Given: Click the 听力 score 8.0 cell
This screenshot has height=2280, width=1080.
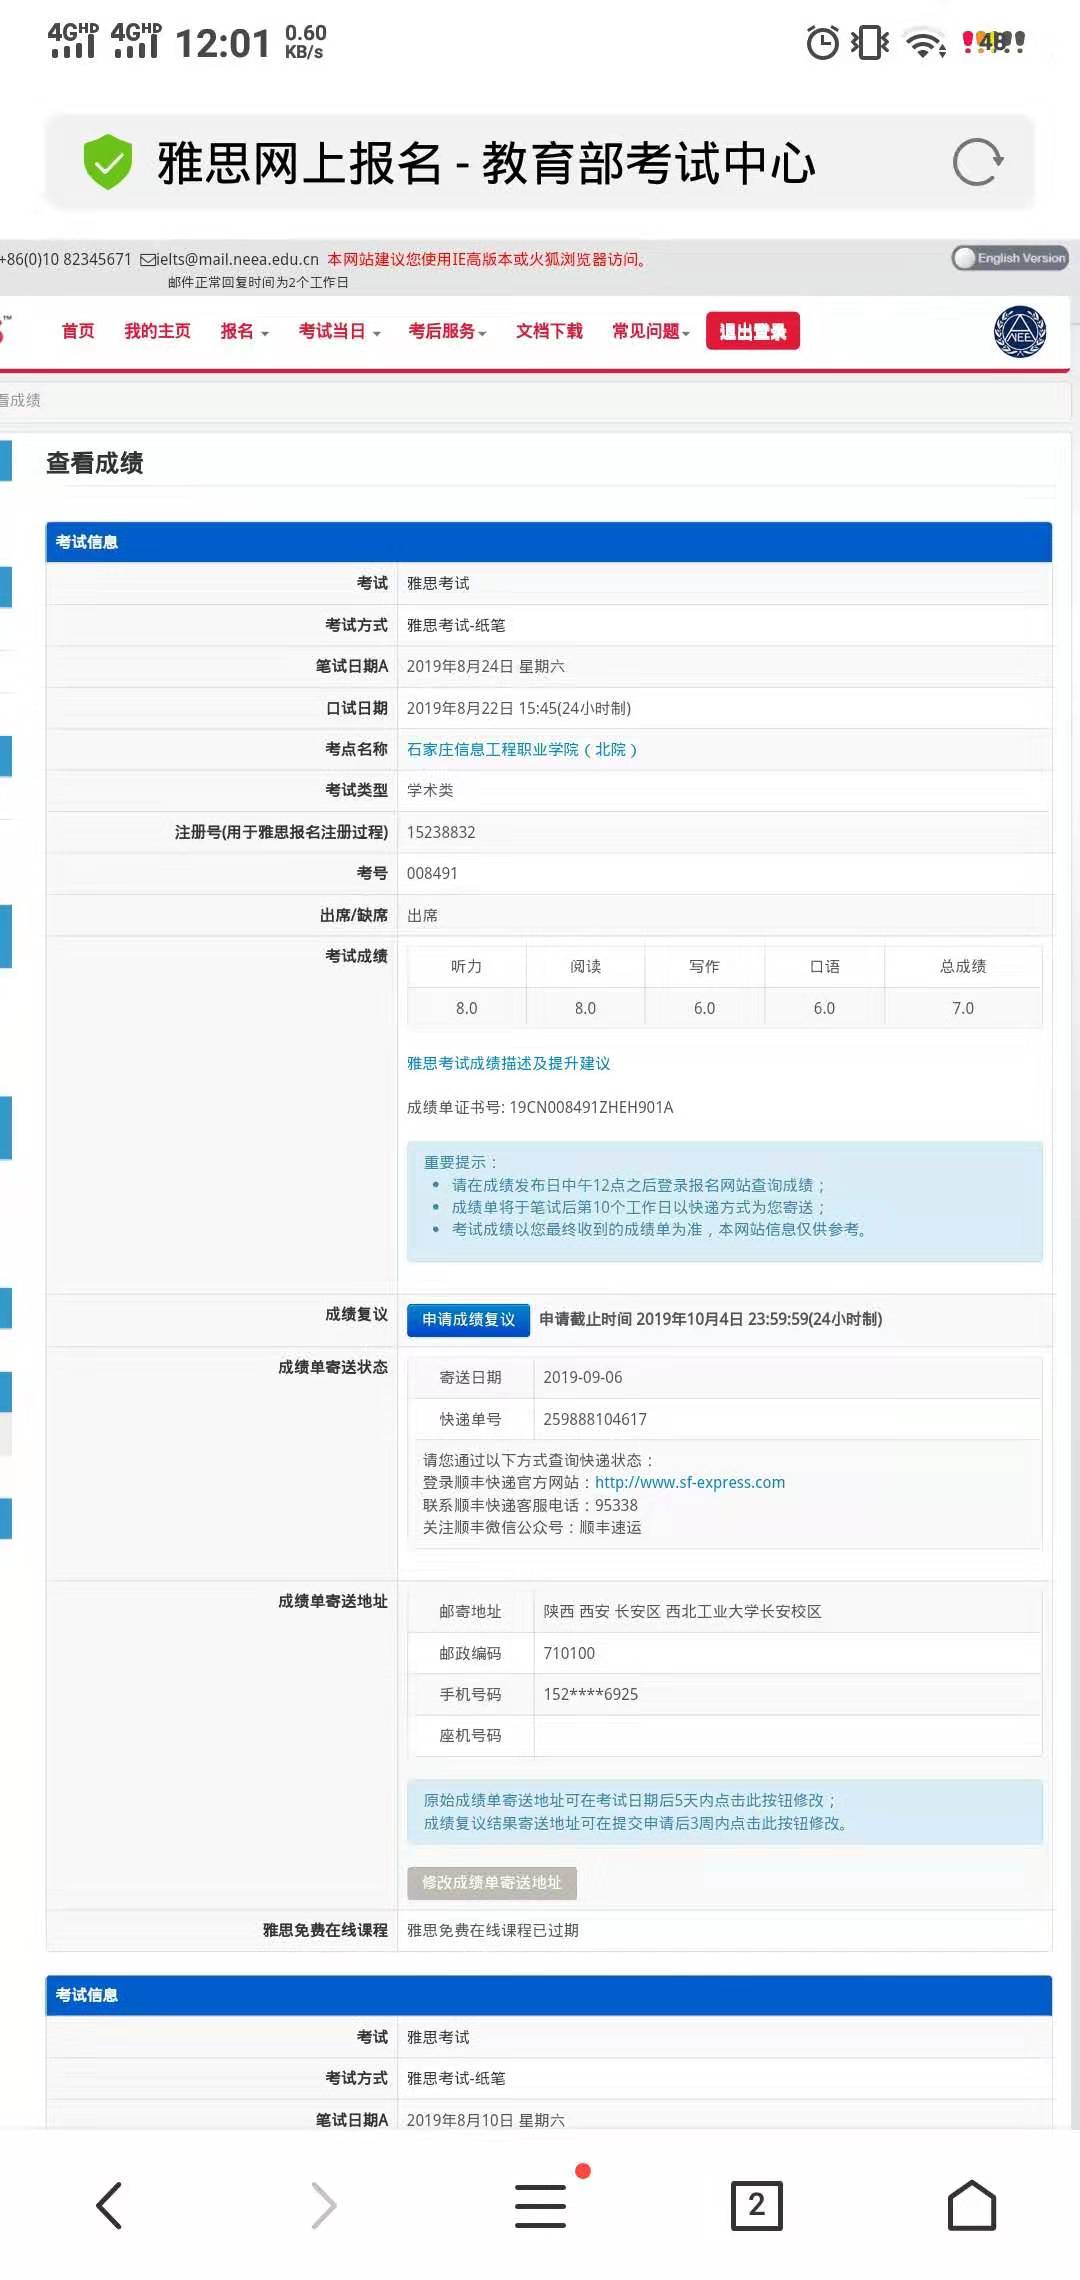Looking at the screenshot, I should tap(466, 1008).
